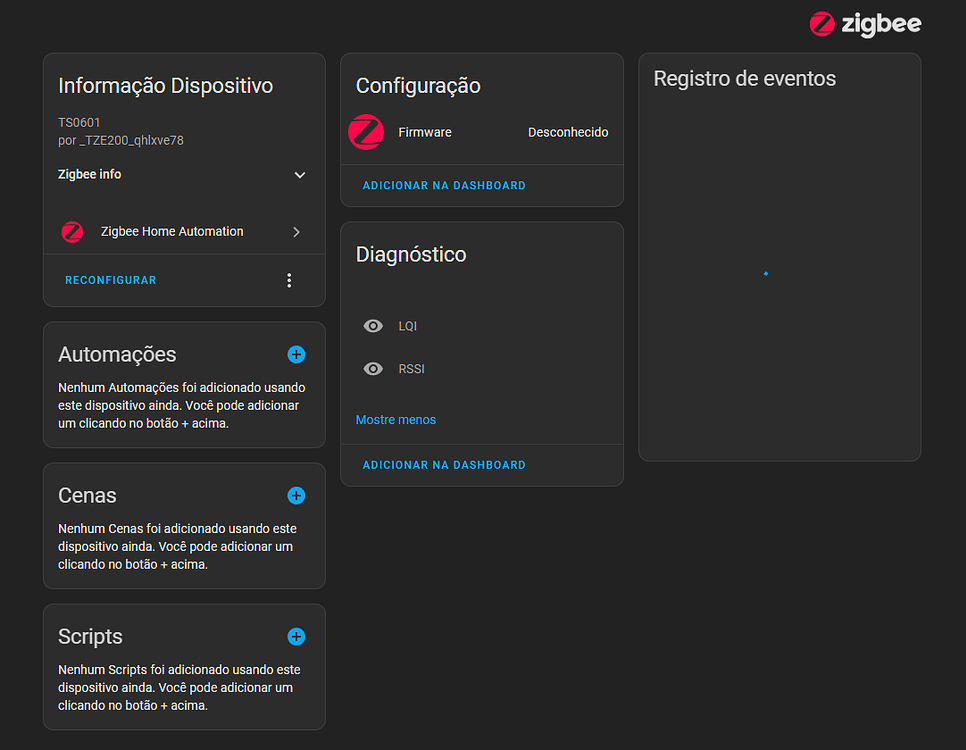Click the Firmware entity label

(424, 132)
